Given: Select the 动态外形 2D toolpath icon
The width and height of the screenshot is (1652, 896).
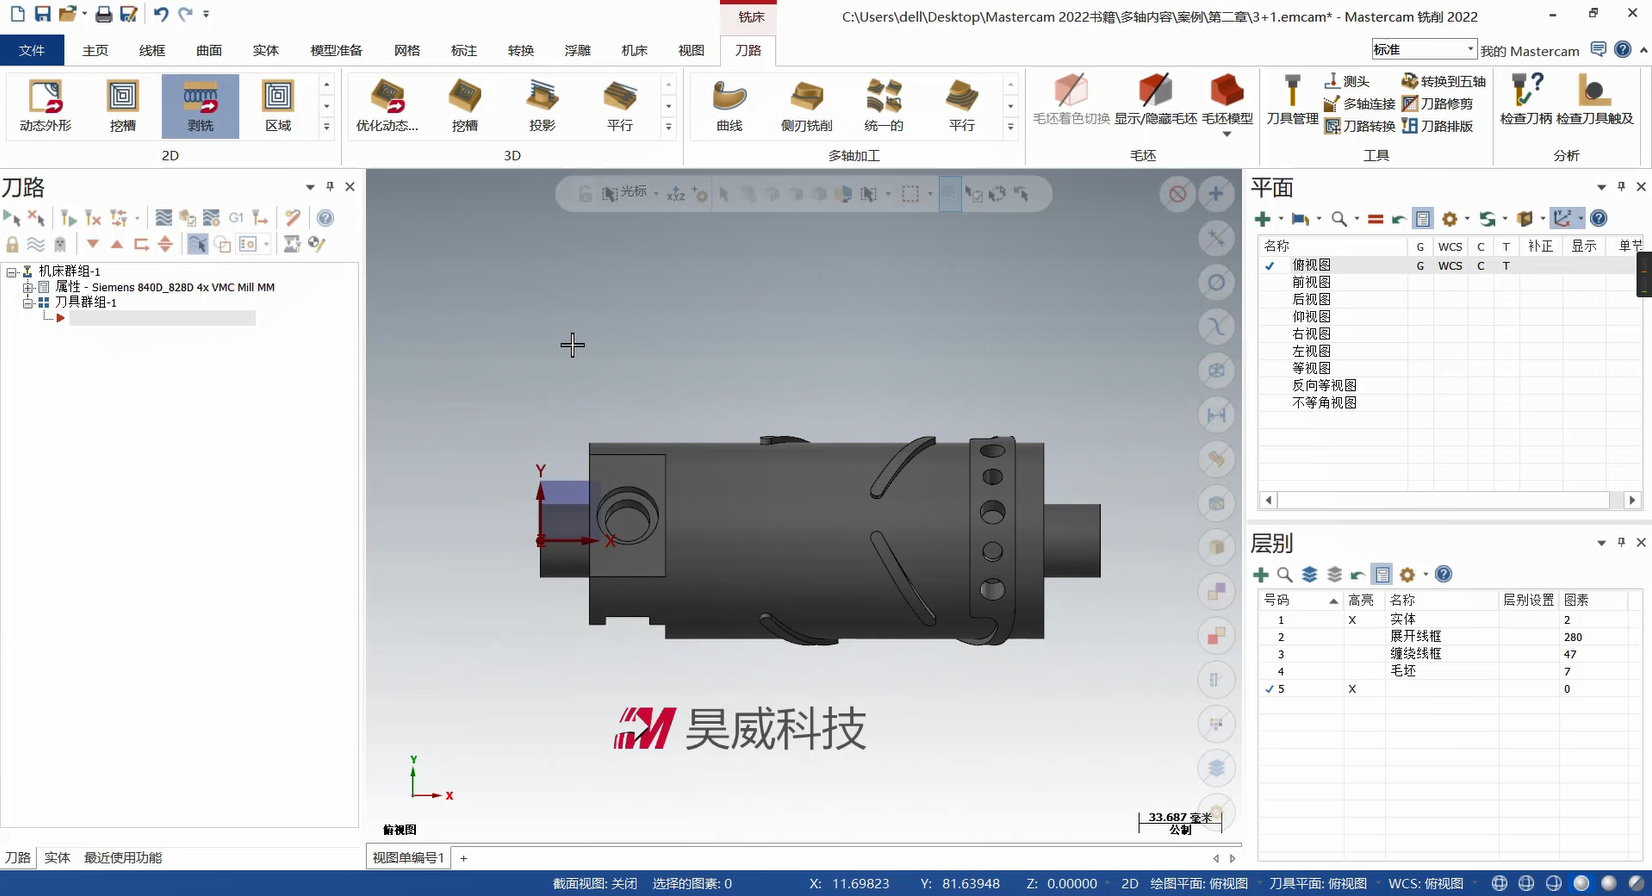Looking at the screenshot, I should (x=46, y=106).
